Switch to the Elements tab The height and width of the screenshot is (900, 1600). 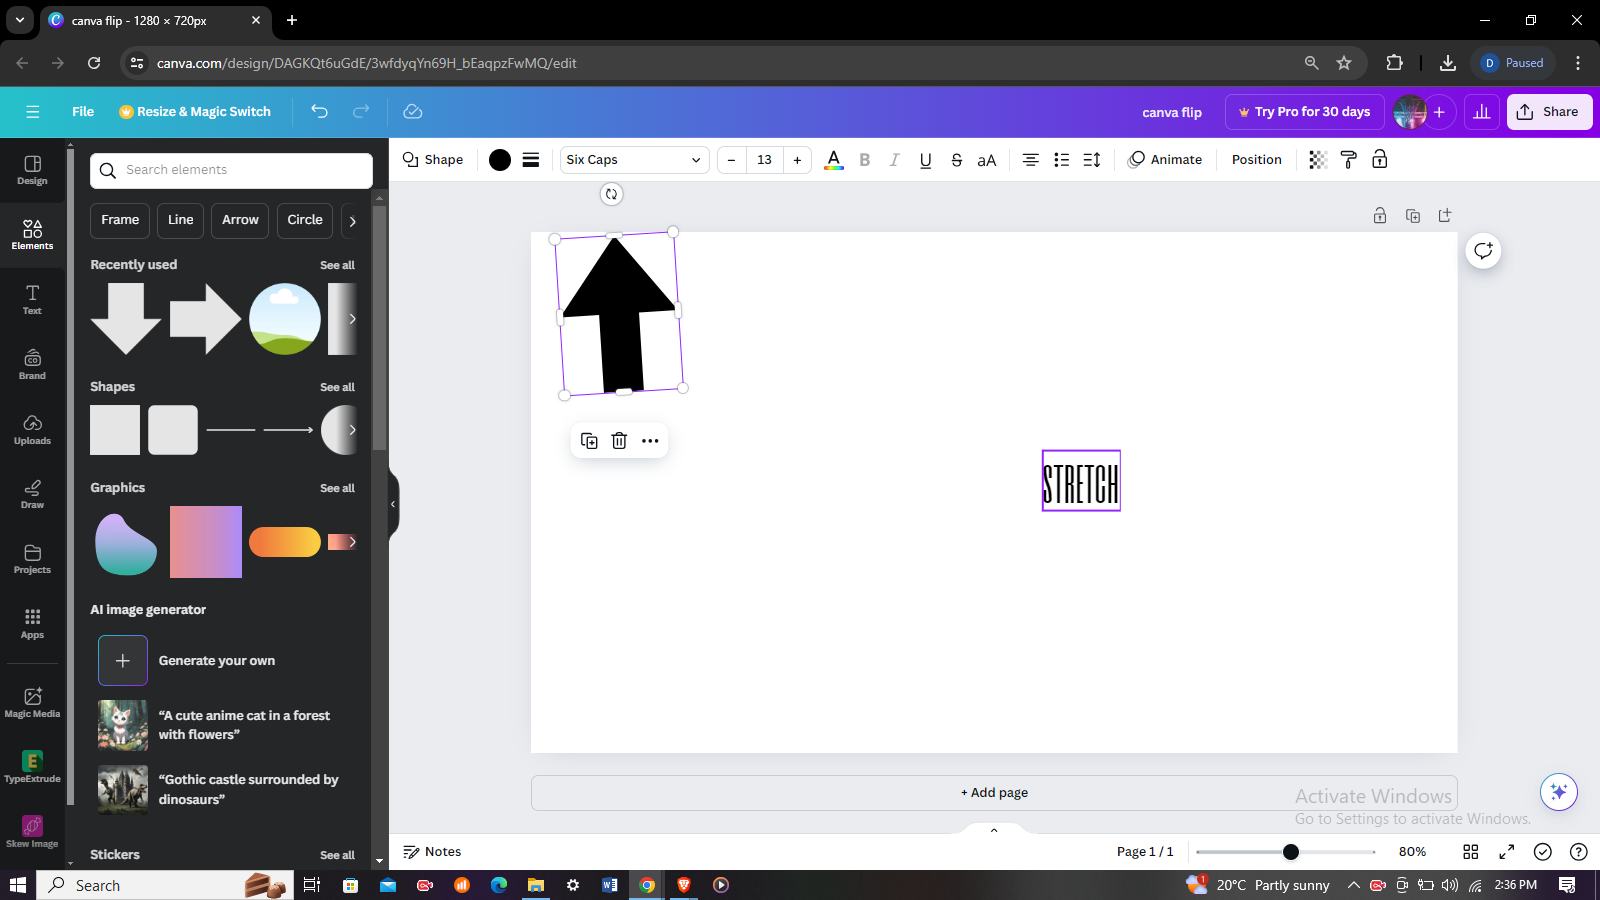(32, 235)
